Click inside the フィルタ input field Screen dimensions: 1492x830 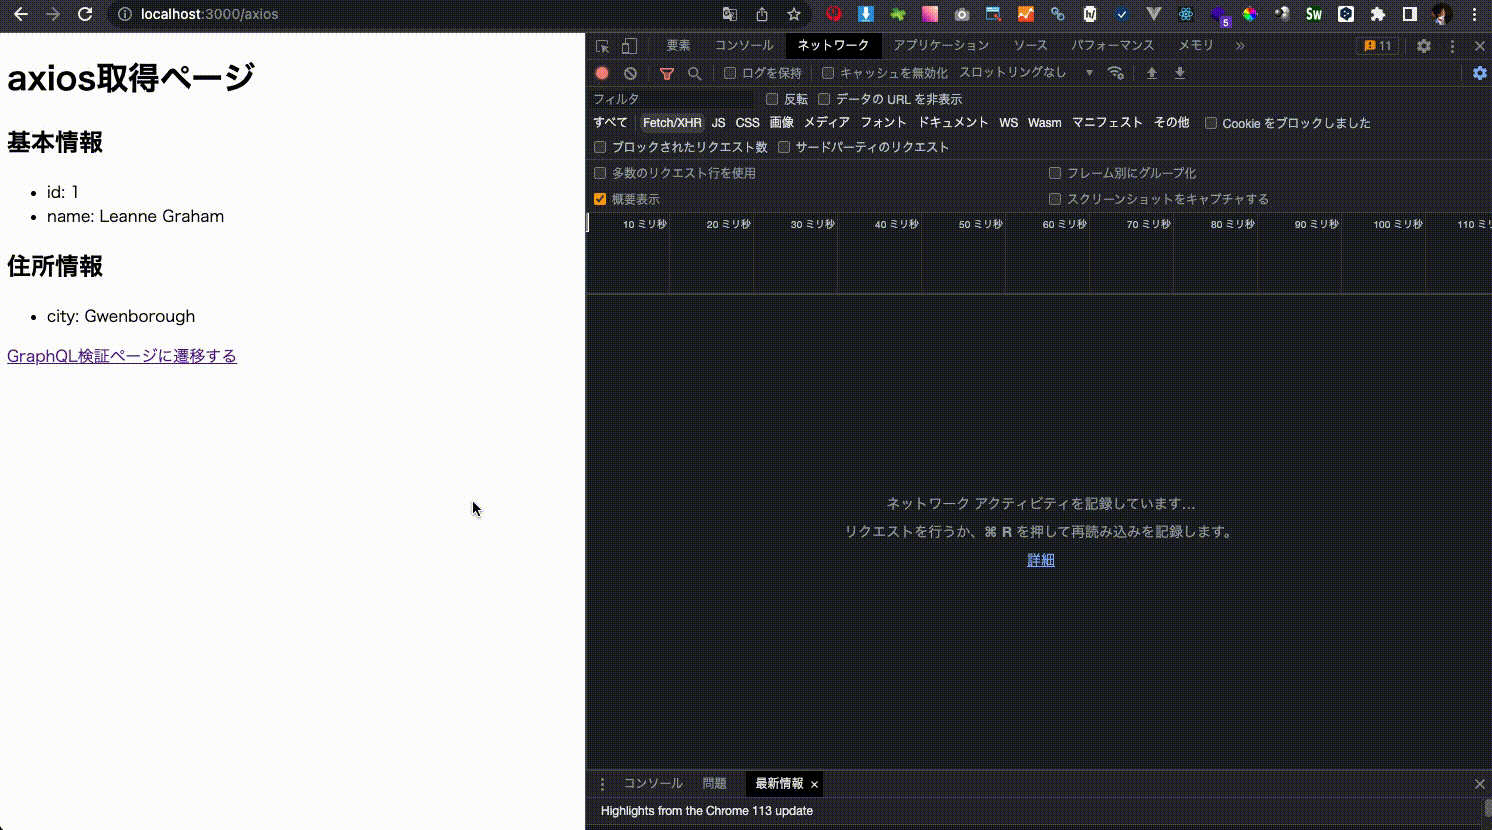670,98
